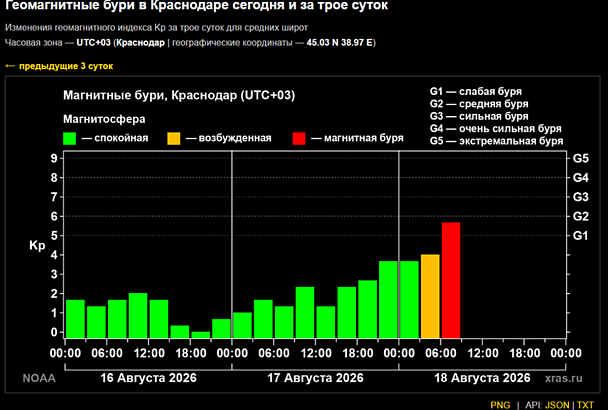Click the red 'магнитная буря' legend swatch
608x410 pixels.
pos(299,138)
